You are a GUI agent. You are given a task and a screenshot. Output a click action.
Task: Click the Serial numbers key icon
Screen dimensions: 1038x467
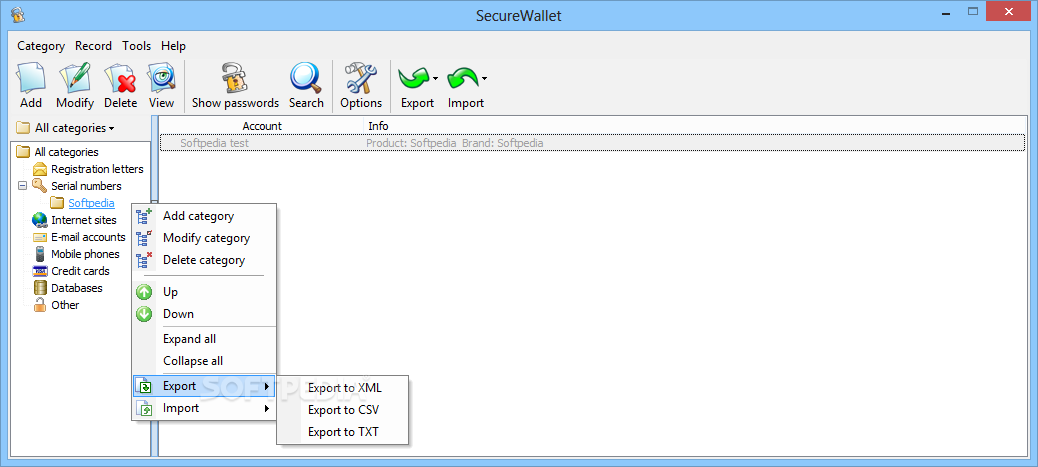(x=40, y=186)
